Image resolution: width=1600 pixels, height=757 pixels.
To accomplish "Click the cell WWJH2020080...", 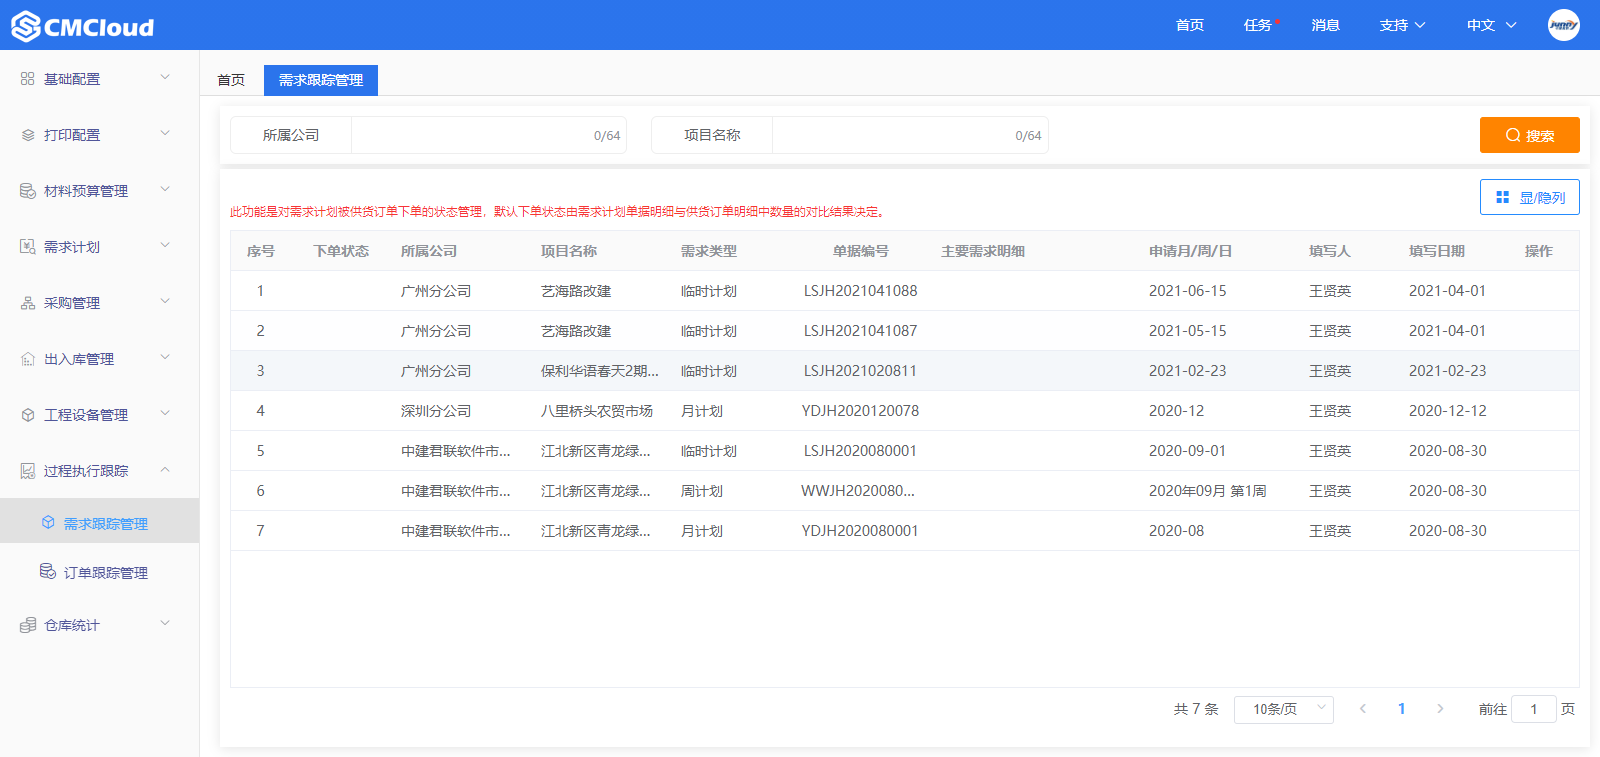I will [858, 491].
